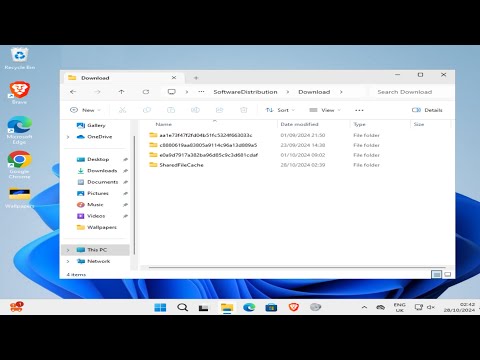Add a new File Explorer tab
This screenshot has height=360, width=480.
click(196, 78)
